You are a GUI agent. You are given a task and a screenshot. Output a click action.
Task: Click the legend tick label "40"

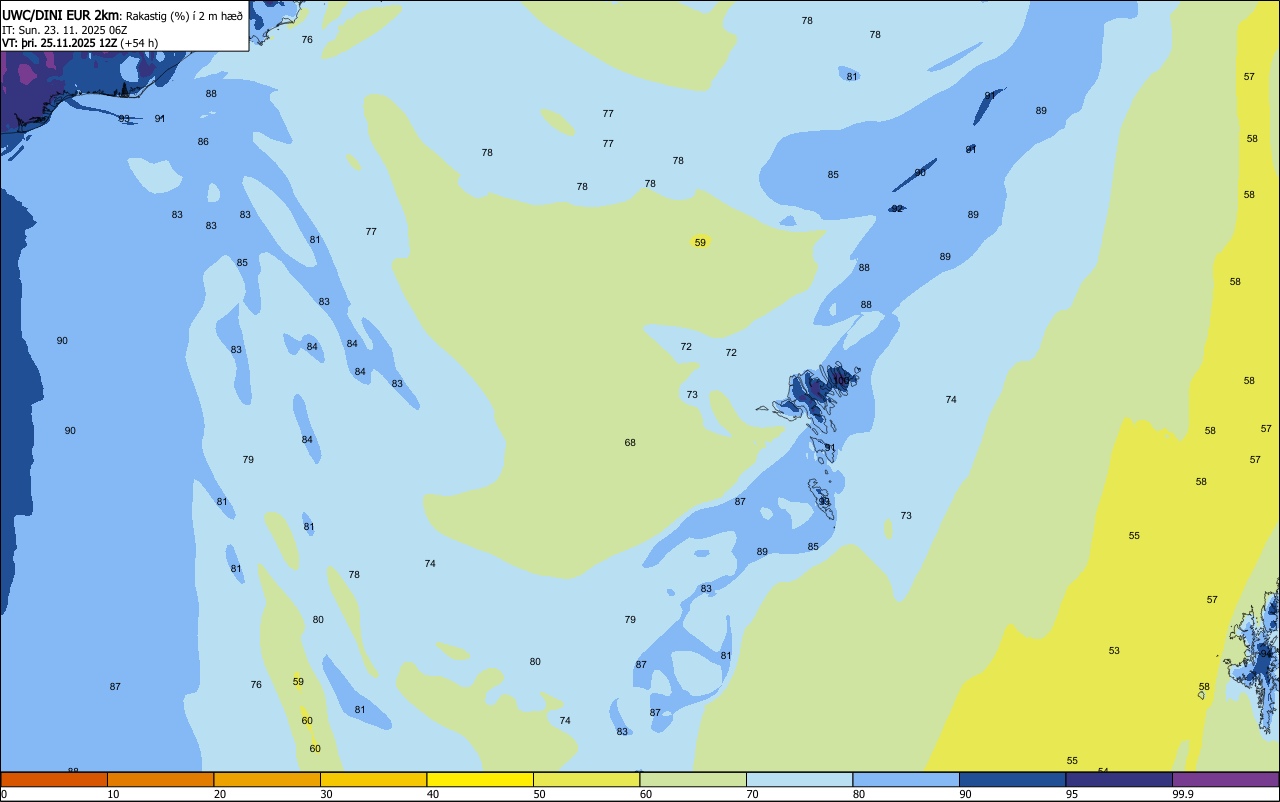coord(433,794)
